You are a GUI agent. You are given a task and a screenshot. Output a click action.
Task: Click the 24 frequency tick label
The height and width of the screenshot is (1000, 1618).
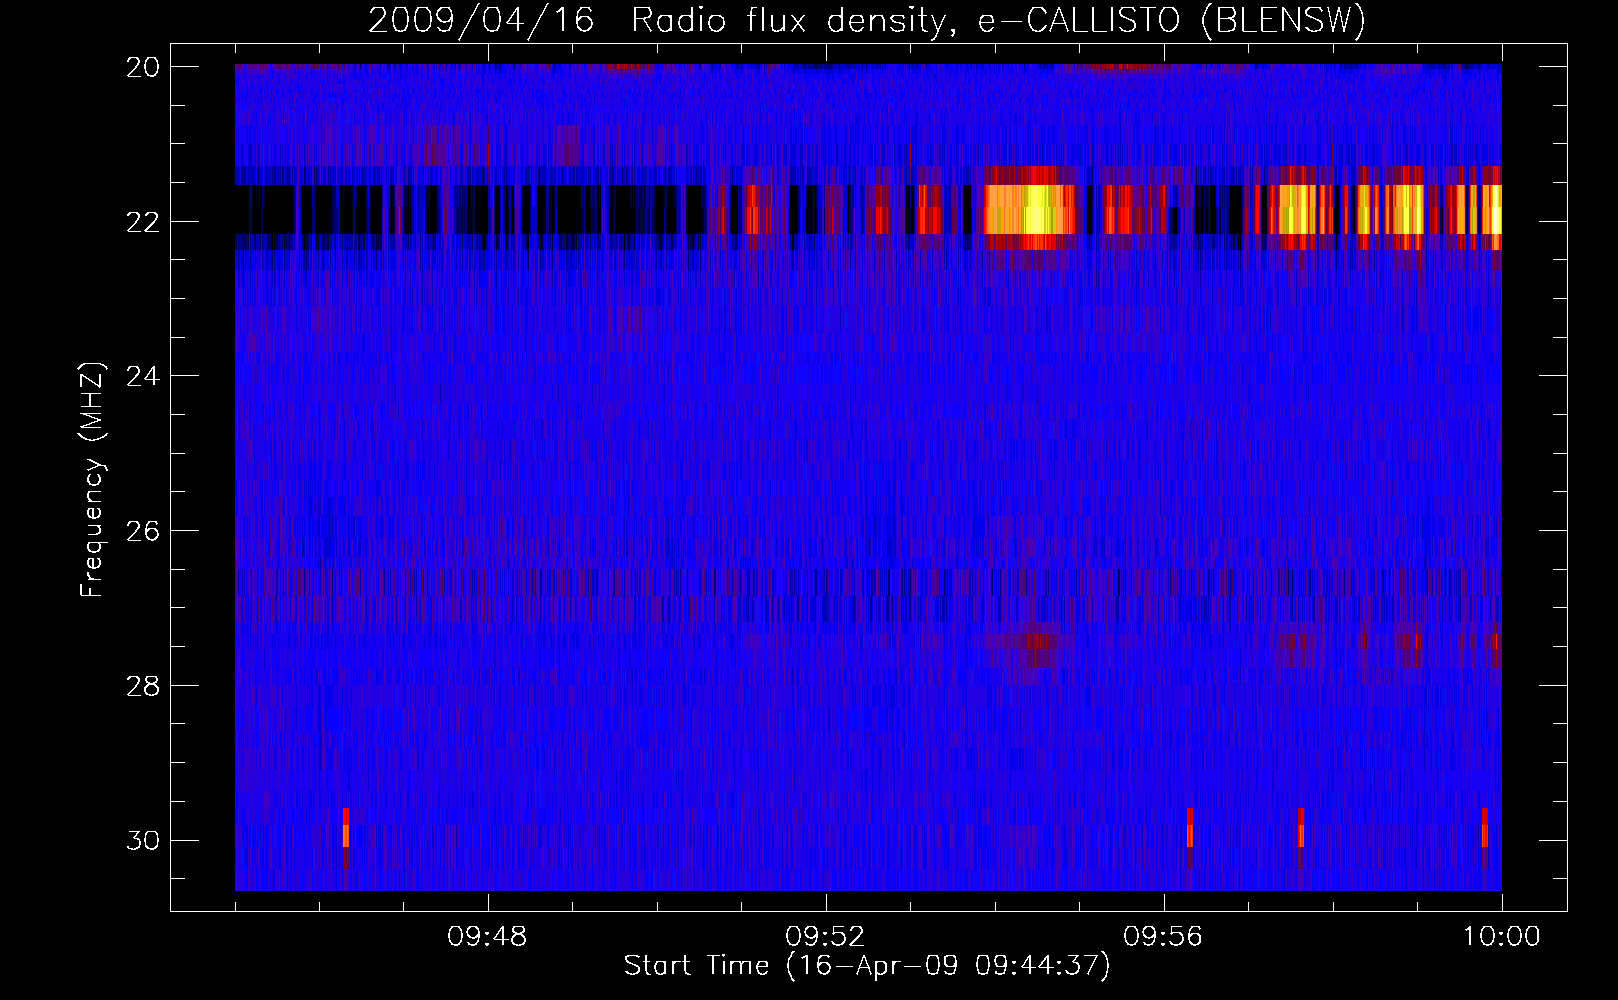click(143, 376)
